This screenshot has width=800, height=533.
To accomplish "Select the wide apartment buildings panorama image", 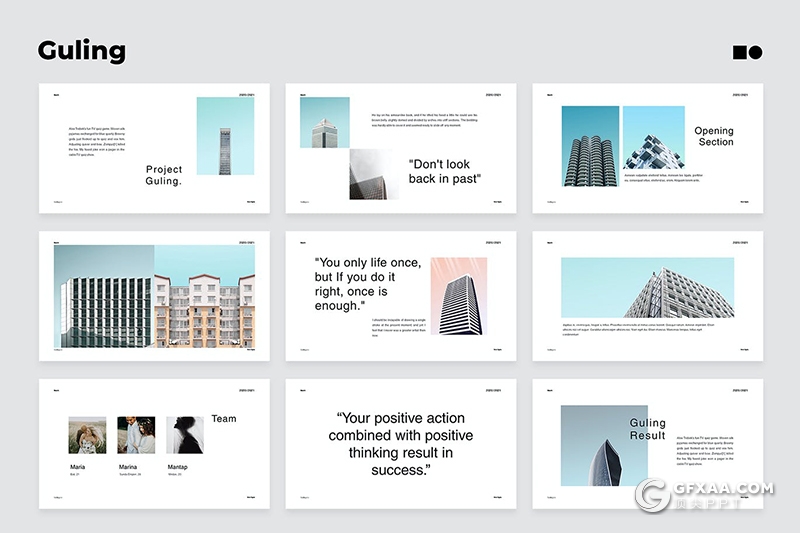I will click(154, 297).
